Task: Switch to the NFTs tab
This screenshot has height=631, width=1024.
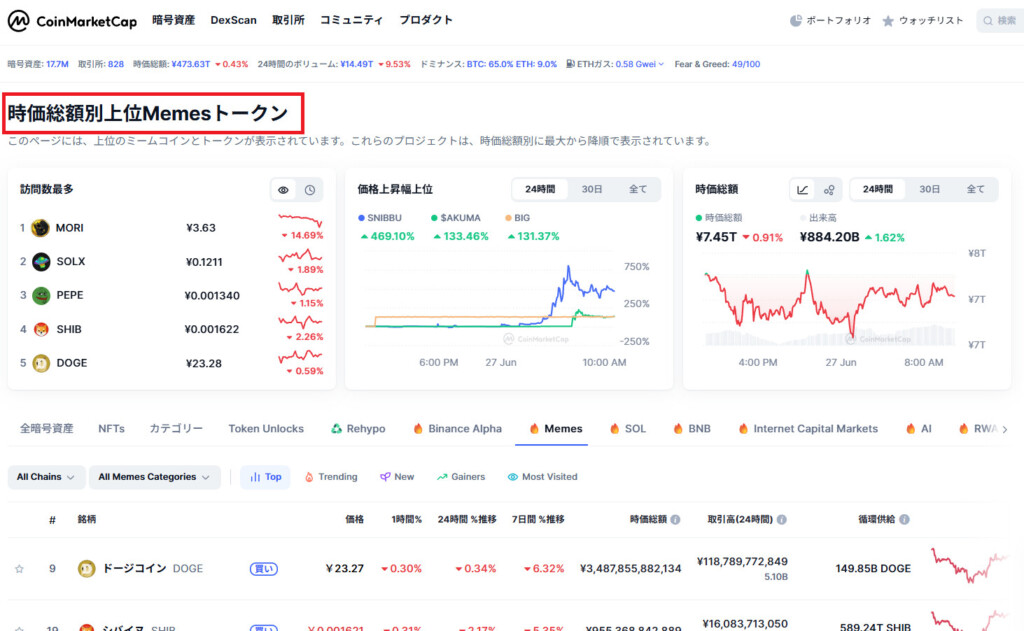Action: tap(111, 429)
